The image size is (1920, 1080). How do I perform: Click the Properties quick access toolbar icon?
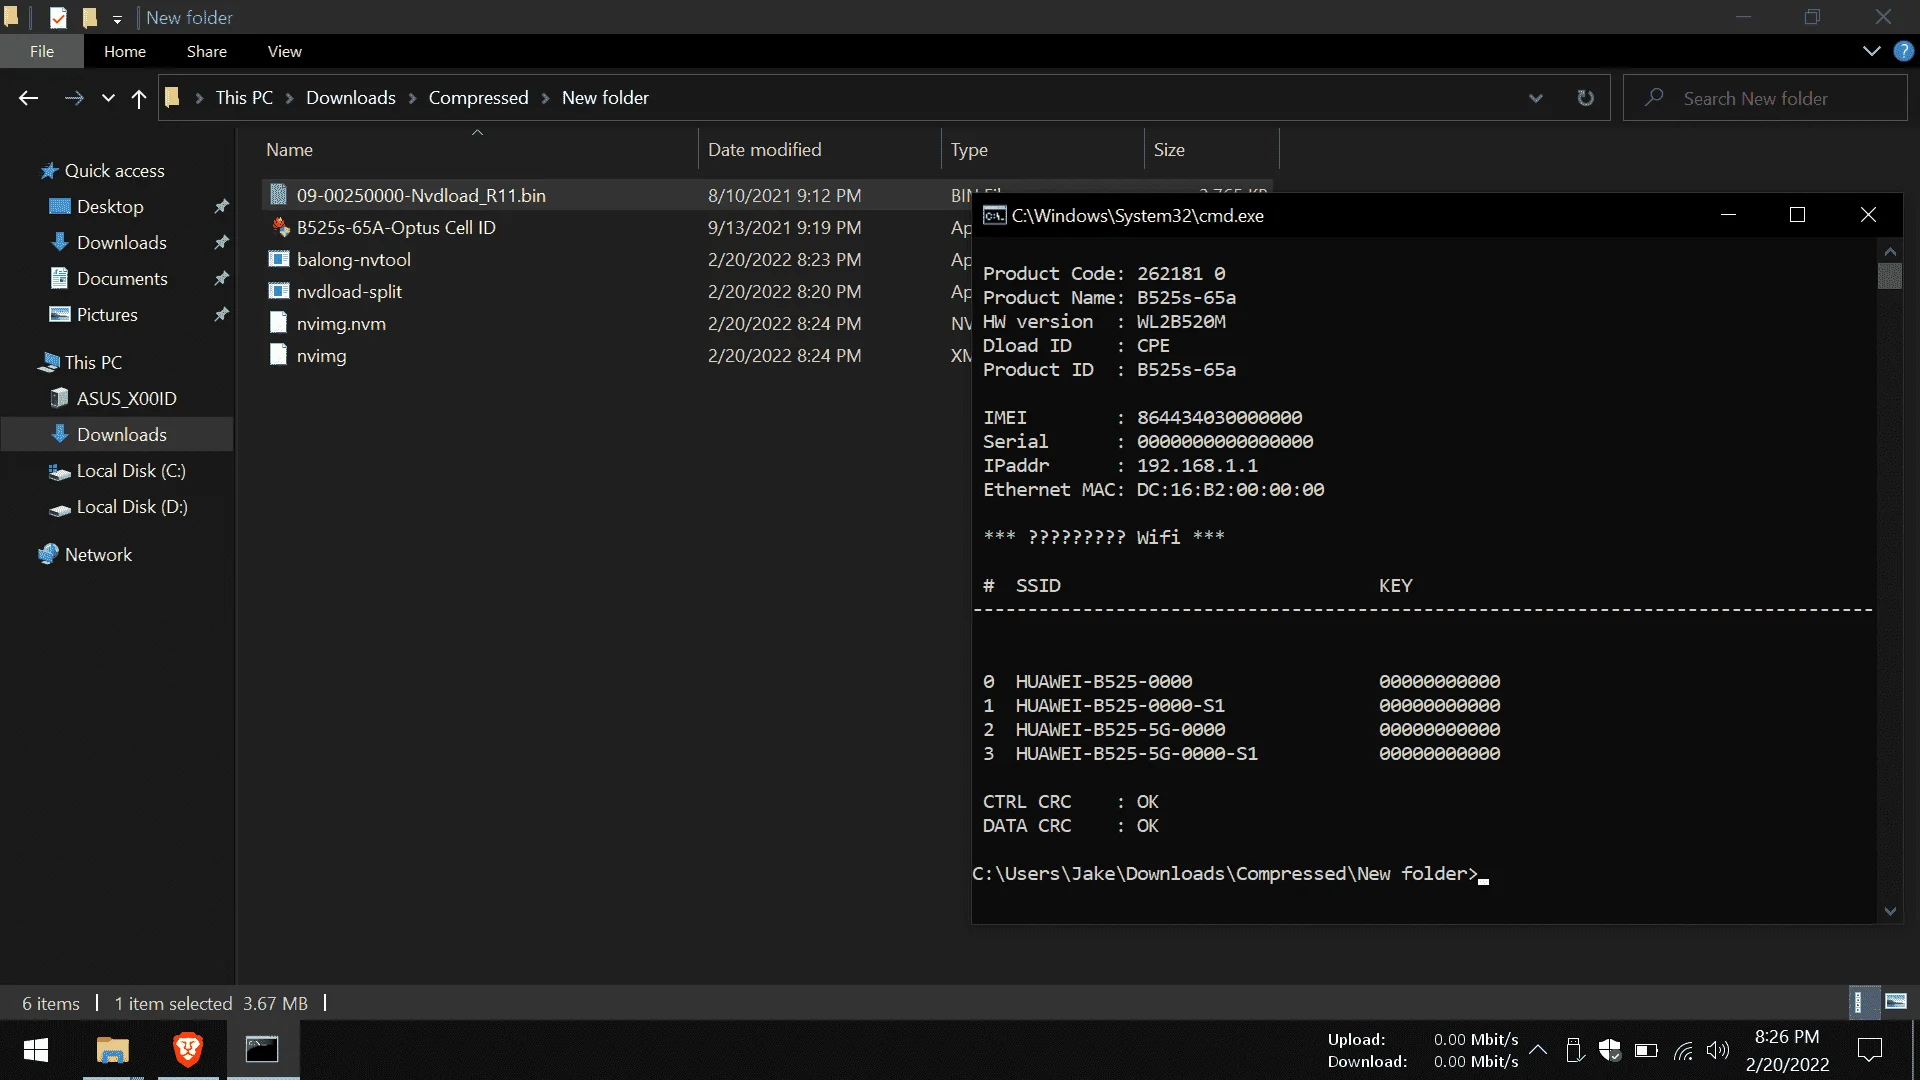(x=58, y=17)
